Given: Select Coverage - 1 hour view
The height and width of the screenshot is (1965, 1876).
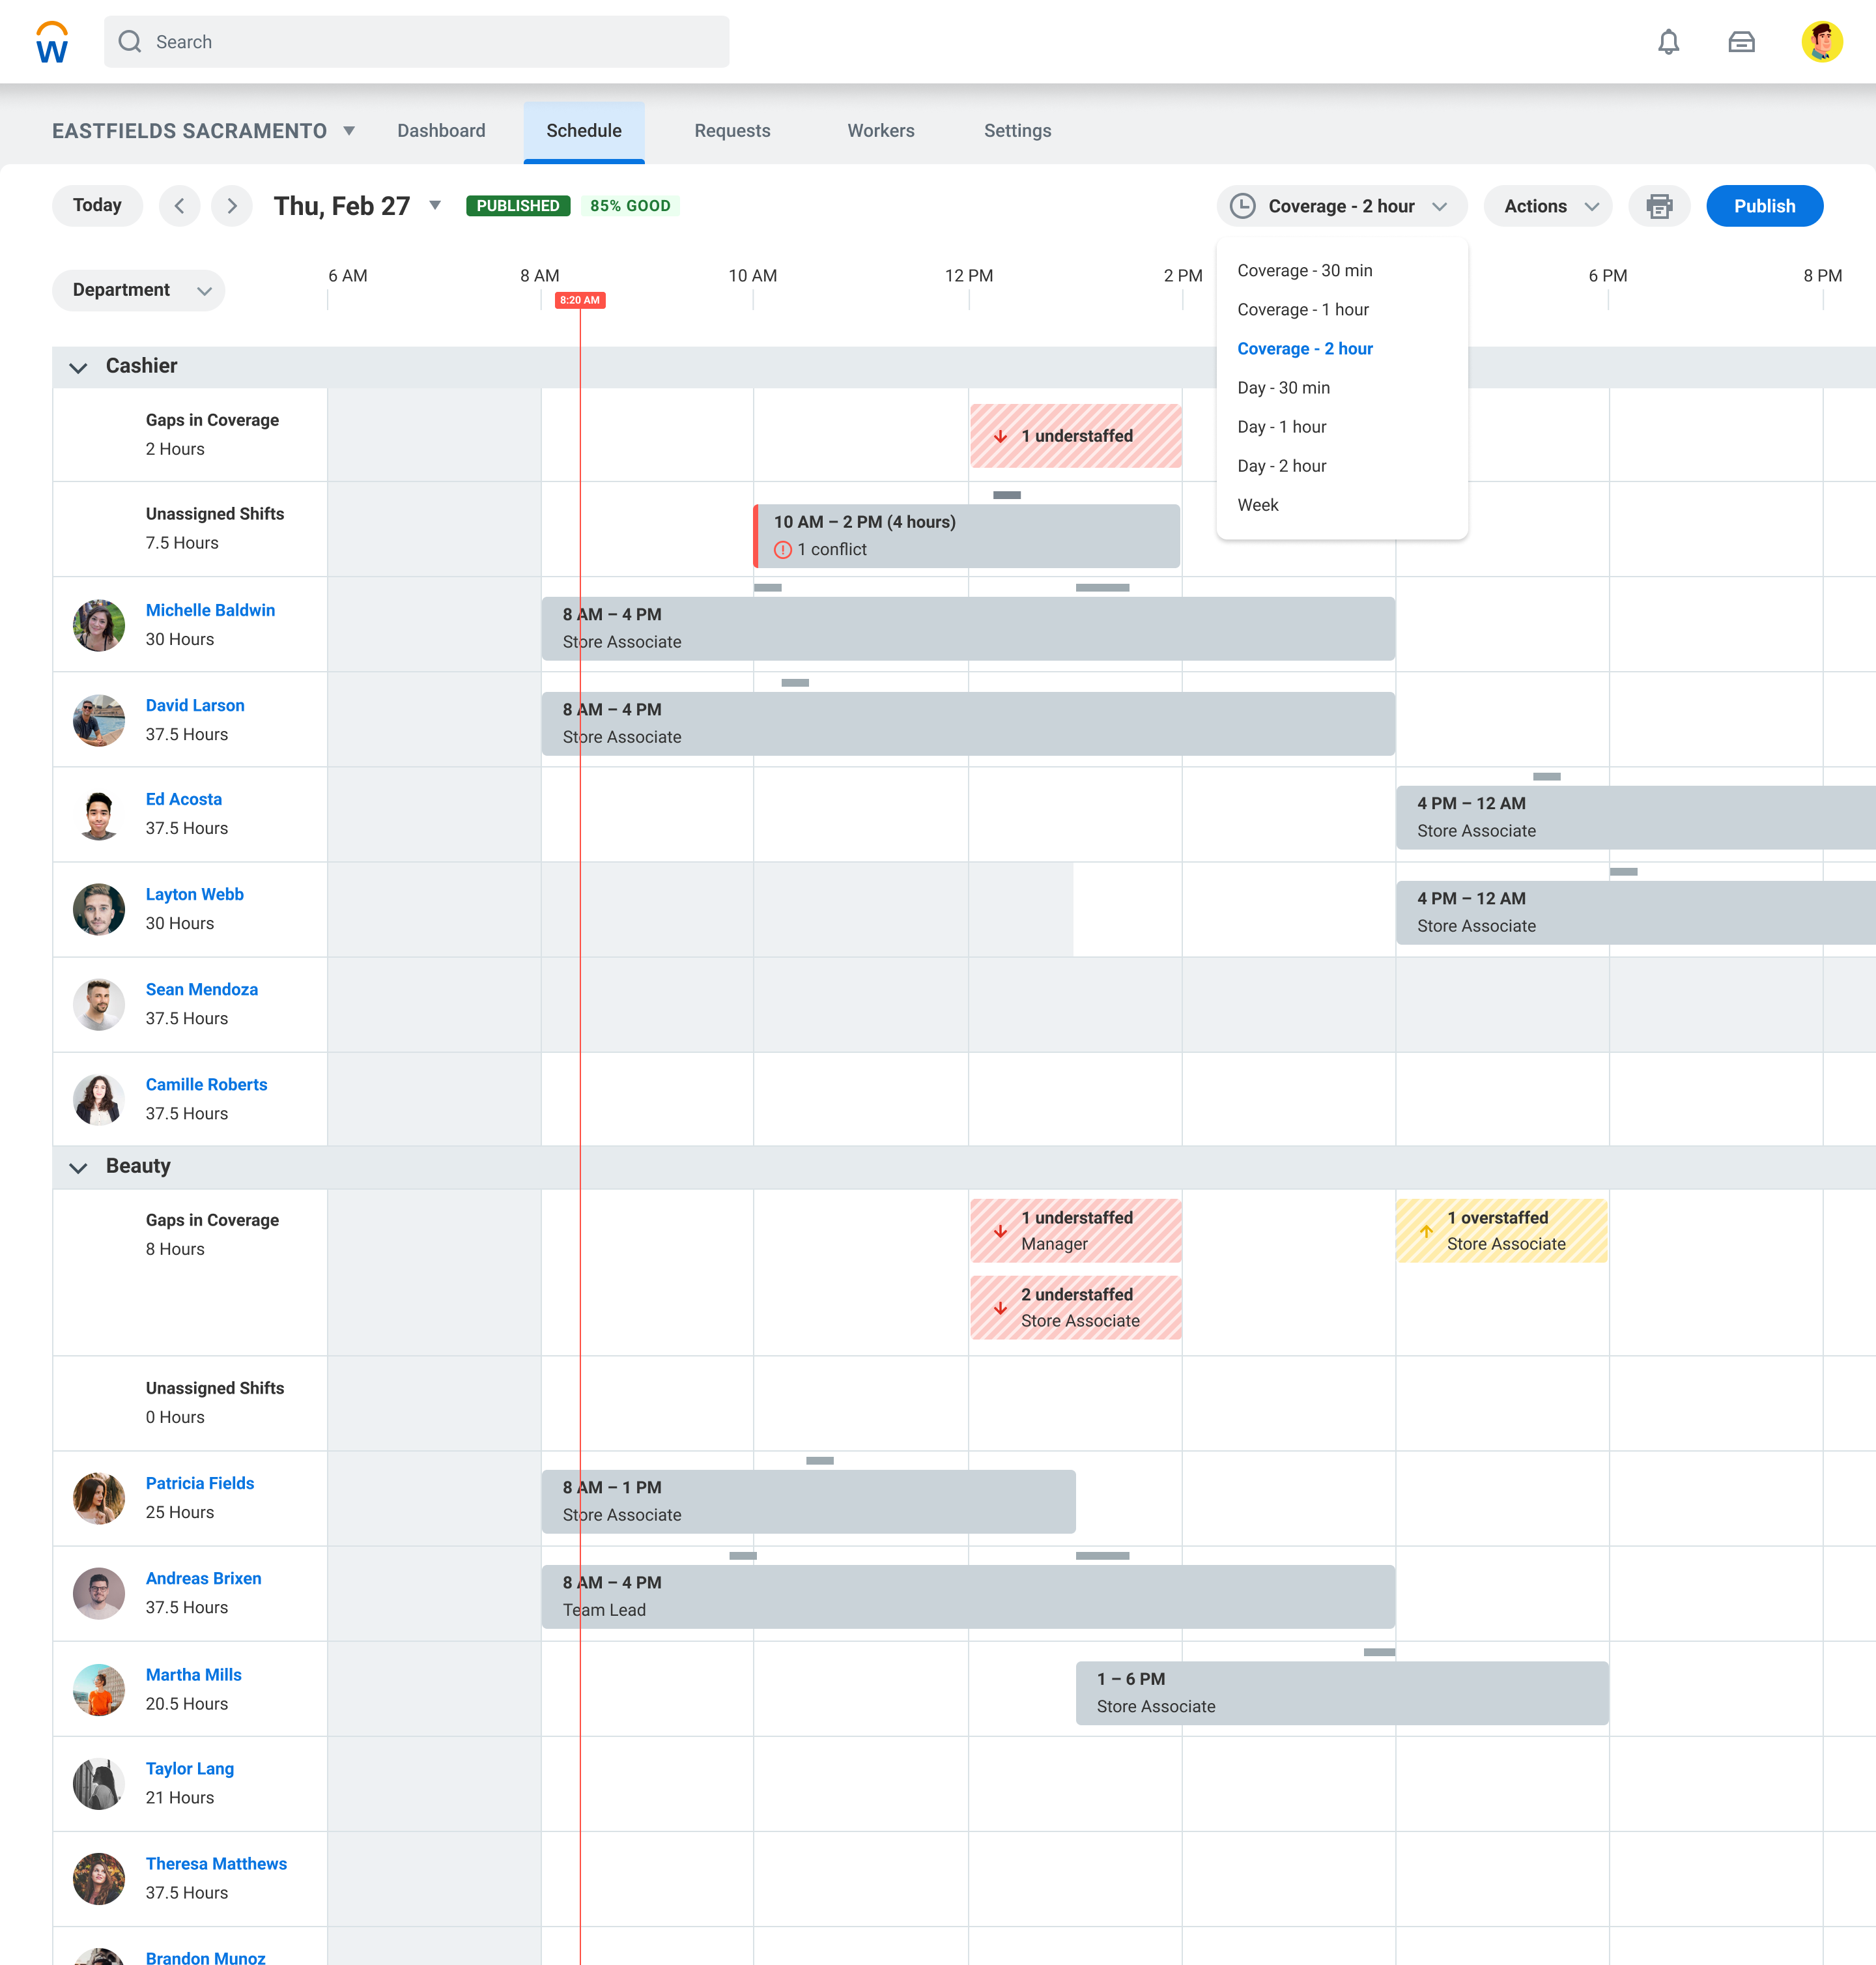Looking at the screenshot, I should pos(1302,310).
